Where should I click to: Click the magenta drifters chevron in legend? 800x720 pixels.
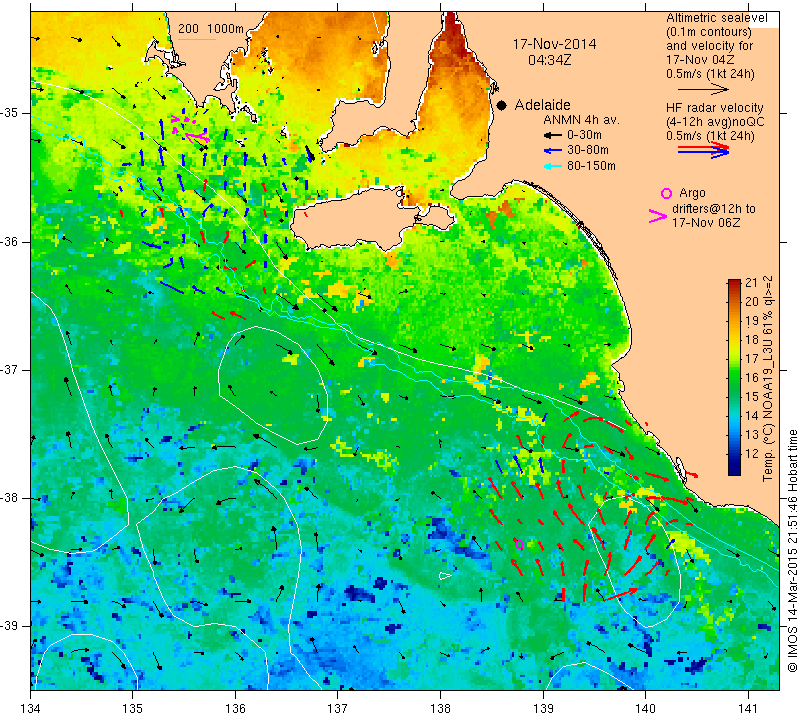[x=658, y=216]
